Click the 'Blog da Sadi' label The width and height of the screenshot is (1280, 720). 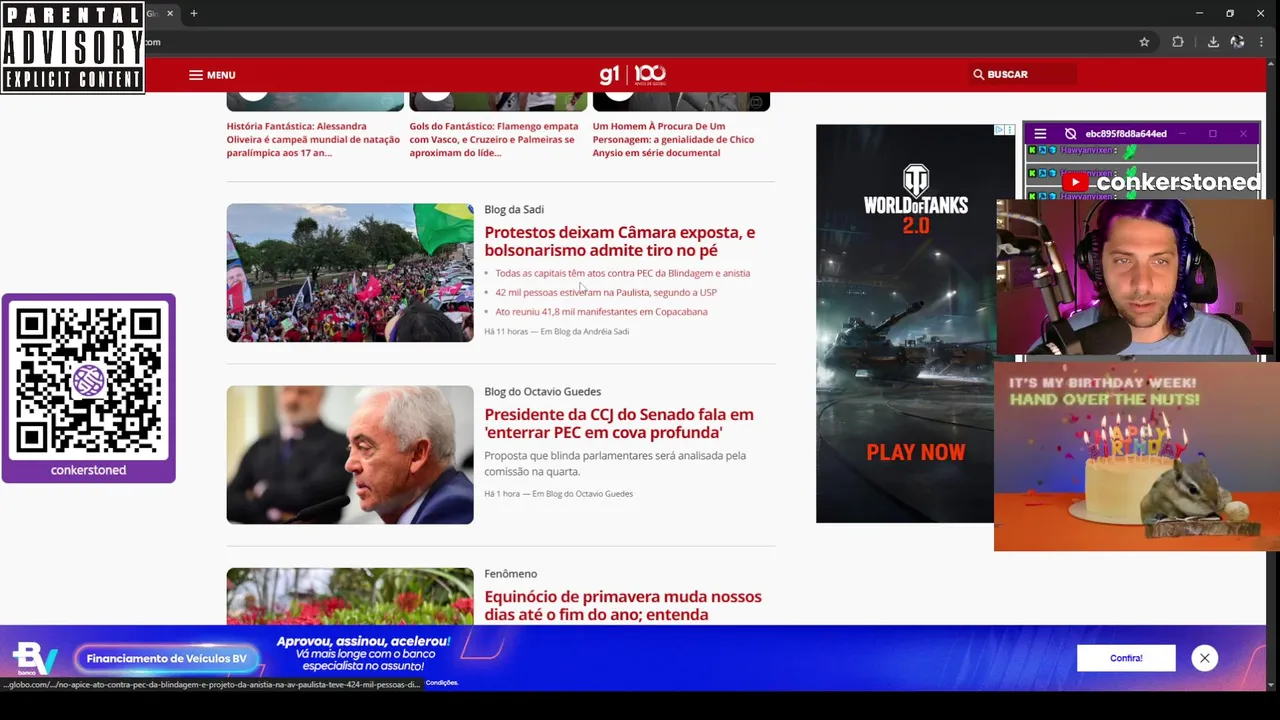point(514,209)
